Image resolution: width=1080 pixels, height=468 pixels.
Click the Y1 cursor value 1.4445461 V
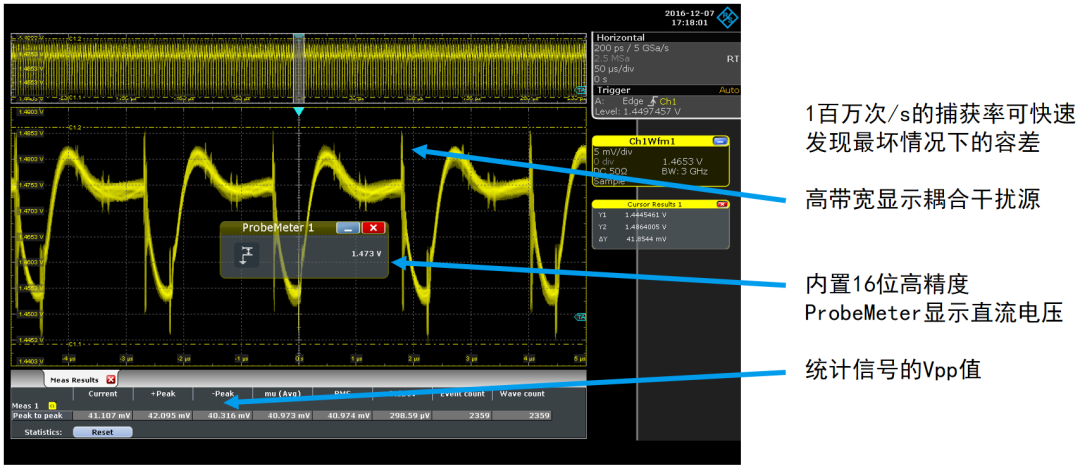pos(646,214)
